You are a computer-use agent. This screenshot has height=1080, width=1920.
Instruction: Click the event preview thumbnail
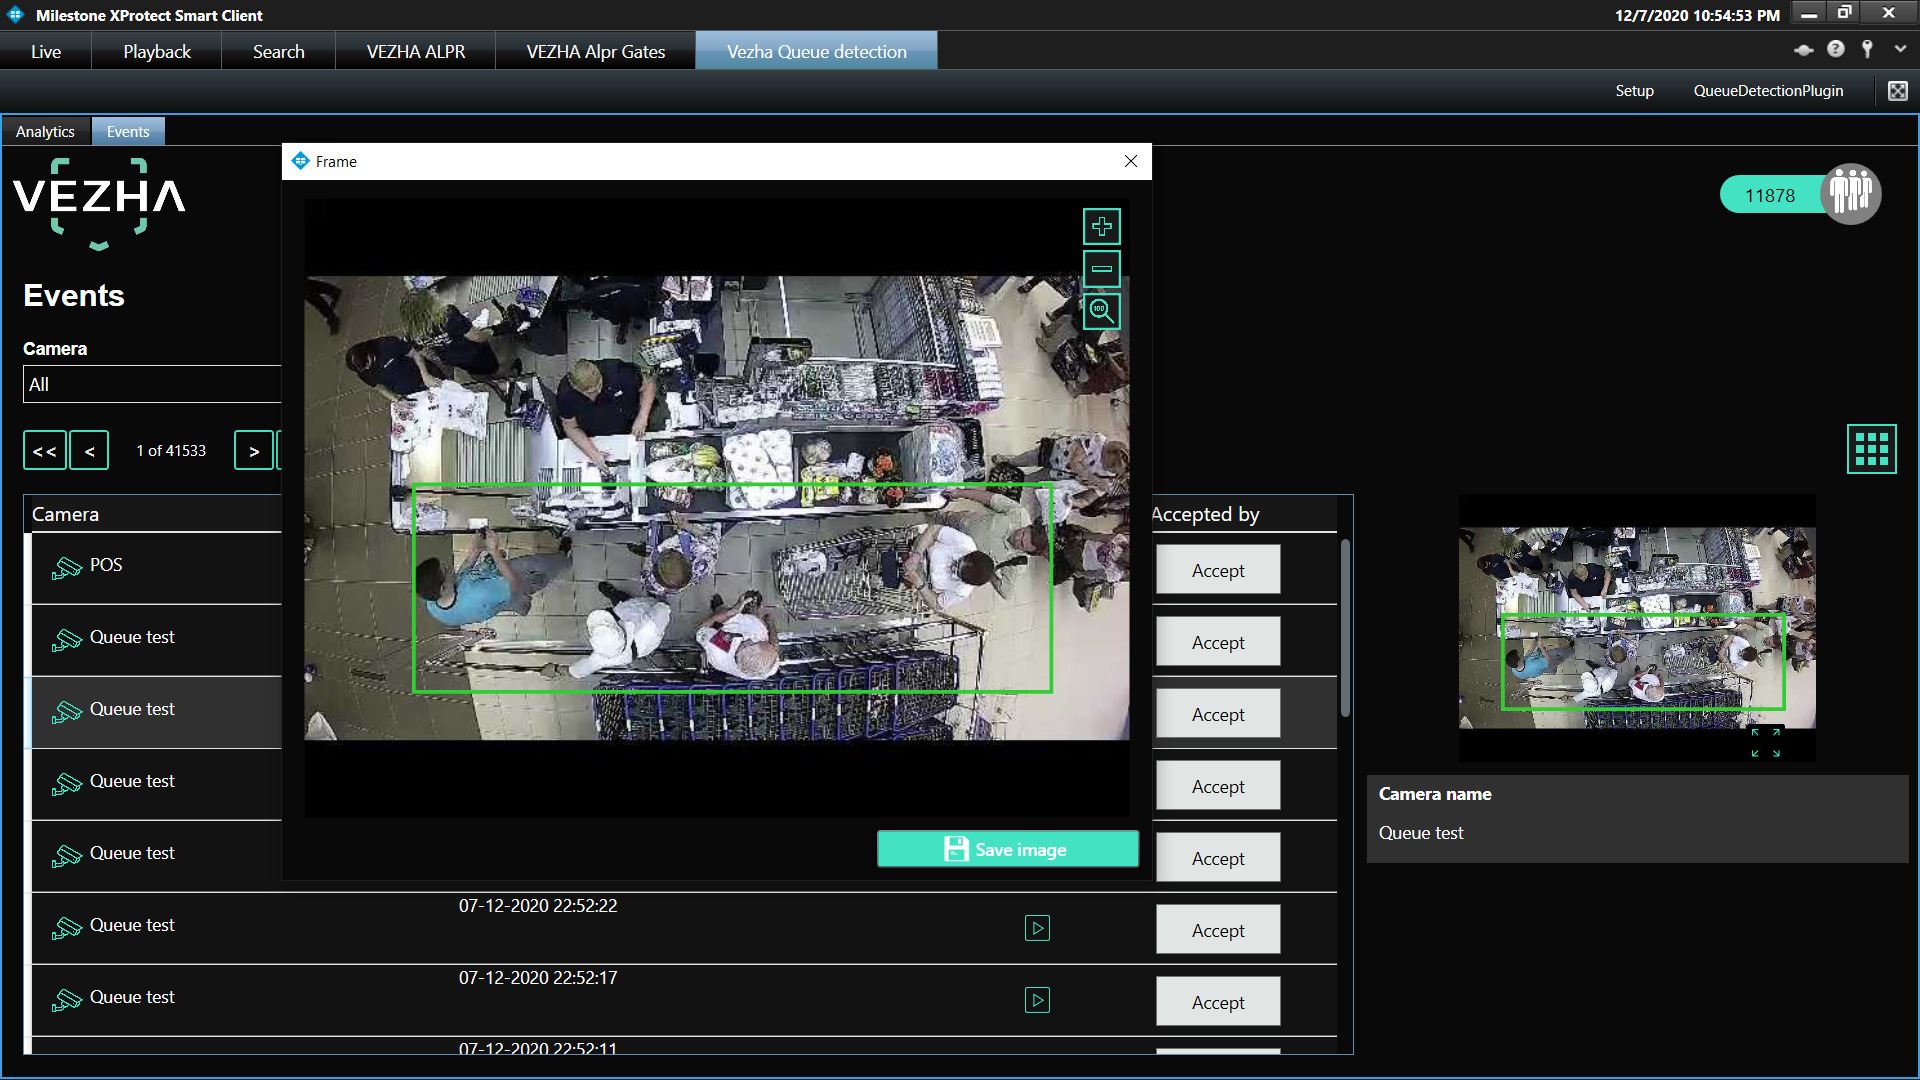tap(1637, 627)
